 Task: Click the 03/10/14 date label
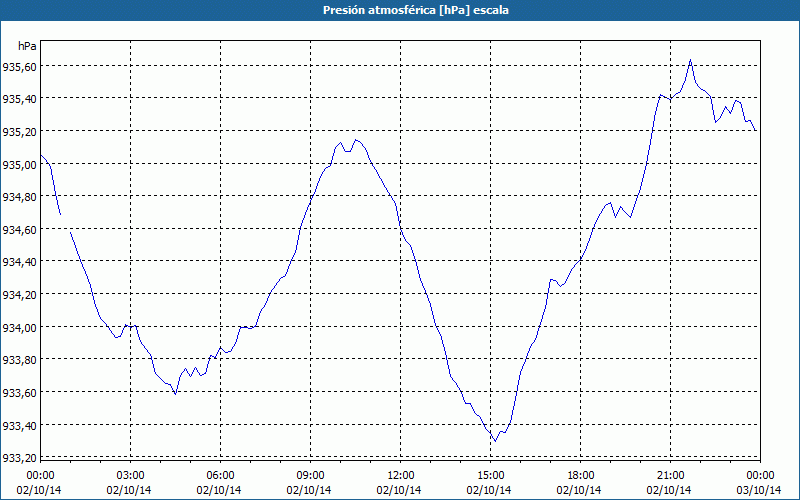click(x=759, y=490)
